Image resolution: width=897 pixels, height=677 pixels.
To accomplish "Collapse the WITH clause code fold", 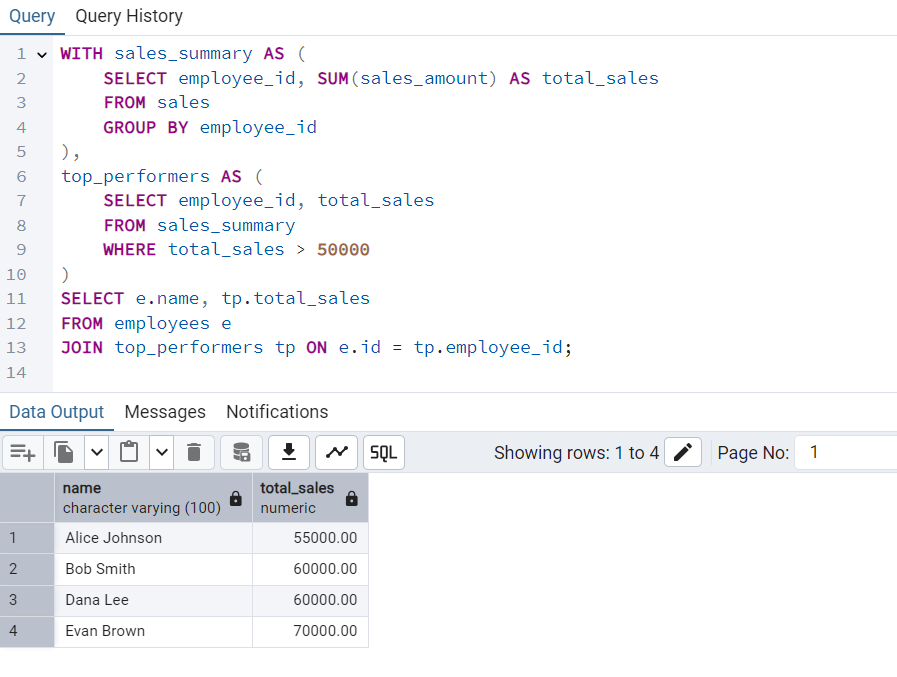I will click(x=44, y=53).
